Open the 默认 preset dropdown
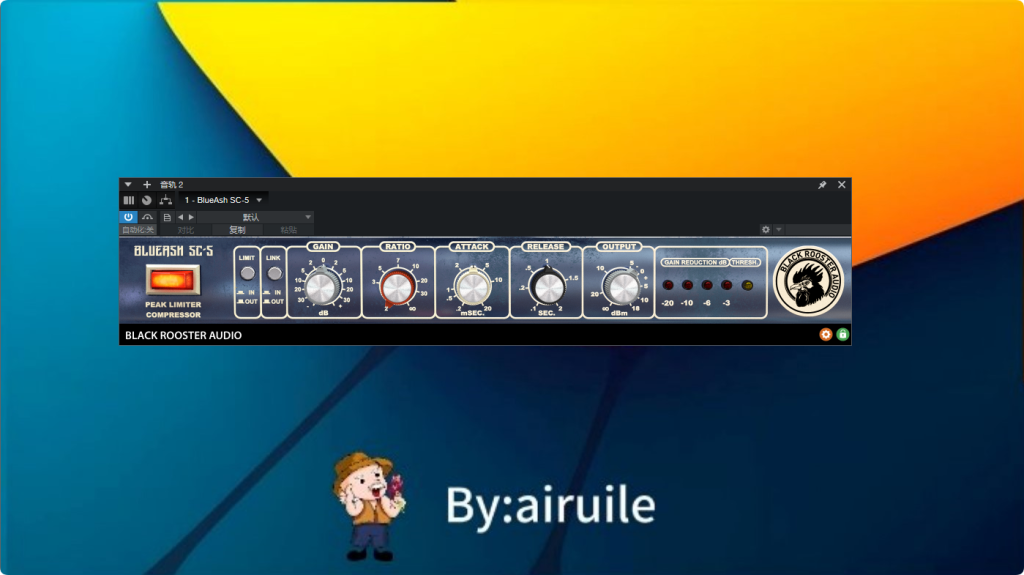Image resolution: width=1024 pixels, height=575 pixels. point(255,217)
